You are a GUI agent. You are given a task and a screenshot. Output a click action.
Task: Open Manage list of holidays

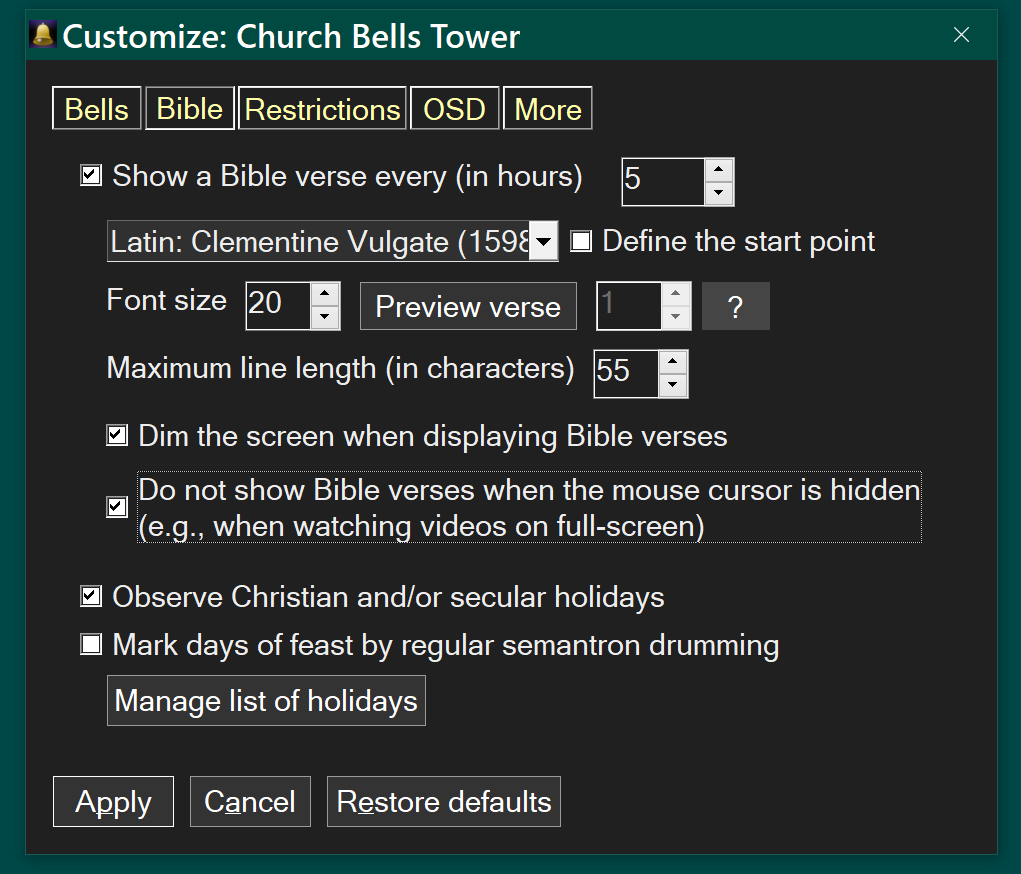click(x=266, y=701)
